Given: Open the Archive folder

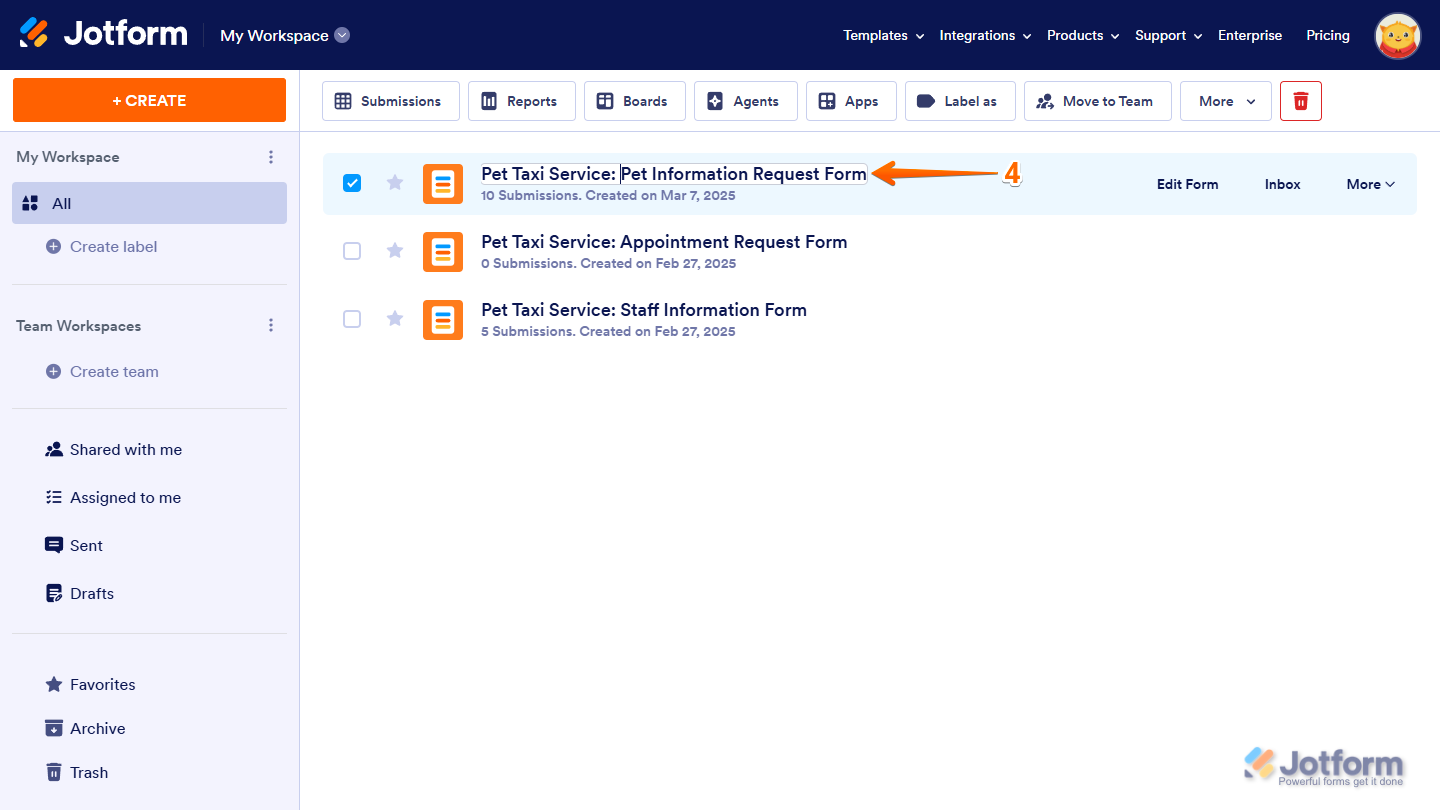Looking at the screenshot, I should (85, 729).
